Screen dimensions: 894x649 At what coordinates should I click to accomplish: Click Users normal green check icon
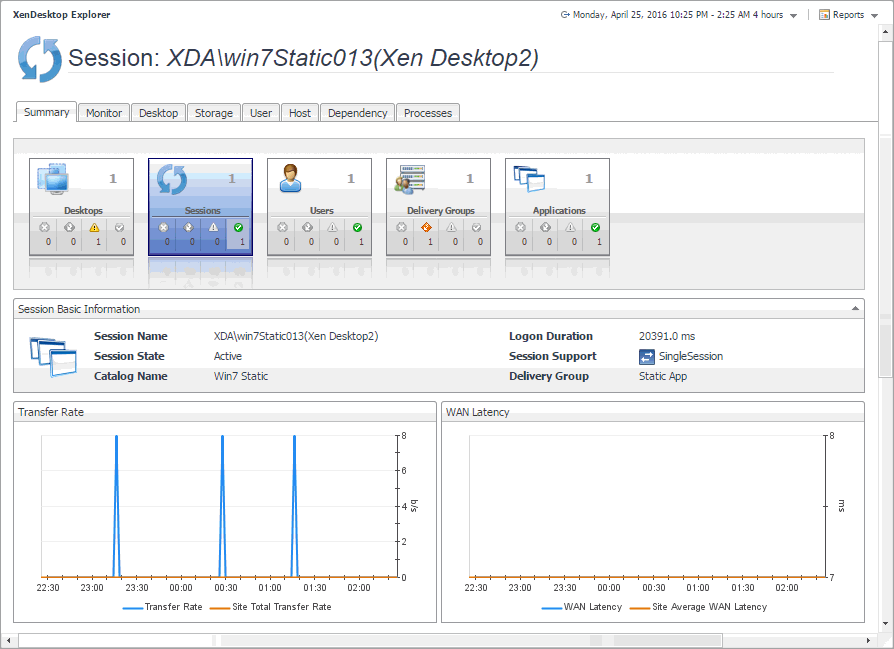[x=357, y=228]
